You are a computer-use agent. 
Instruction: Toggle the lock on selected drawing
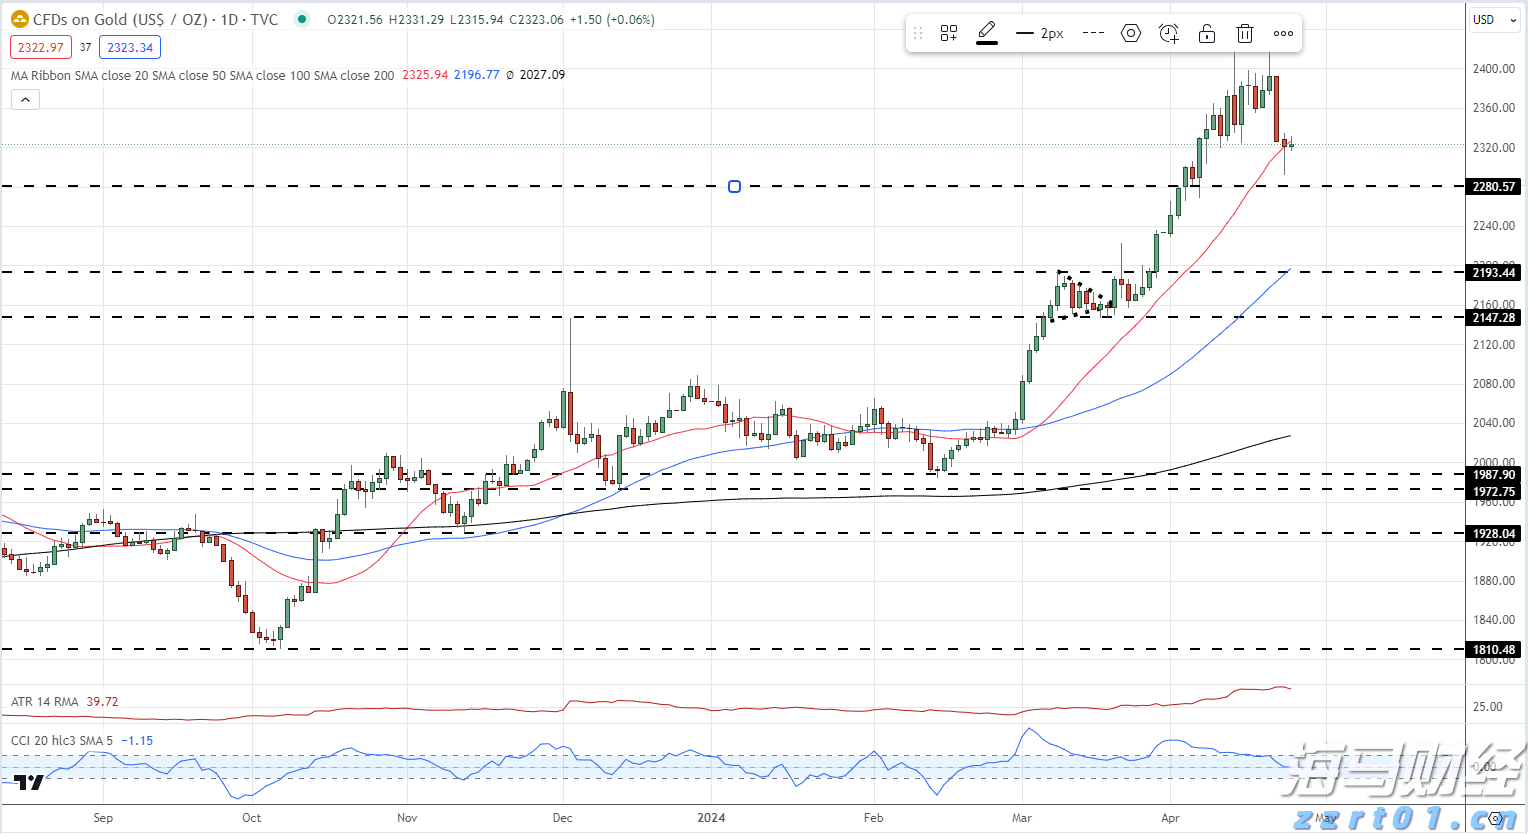point(1207,33)
